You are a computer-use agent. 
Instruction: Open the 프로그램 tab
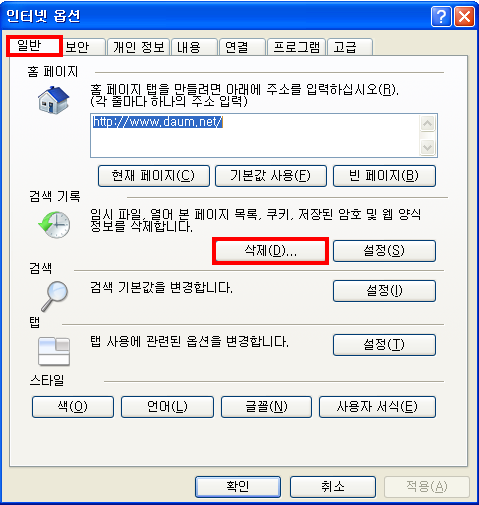pyautogui.click(x=296, y=47)
